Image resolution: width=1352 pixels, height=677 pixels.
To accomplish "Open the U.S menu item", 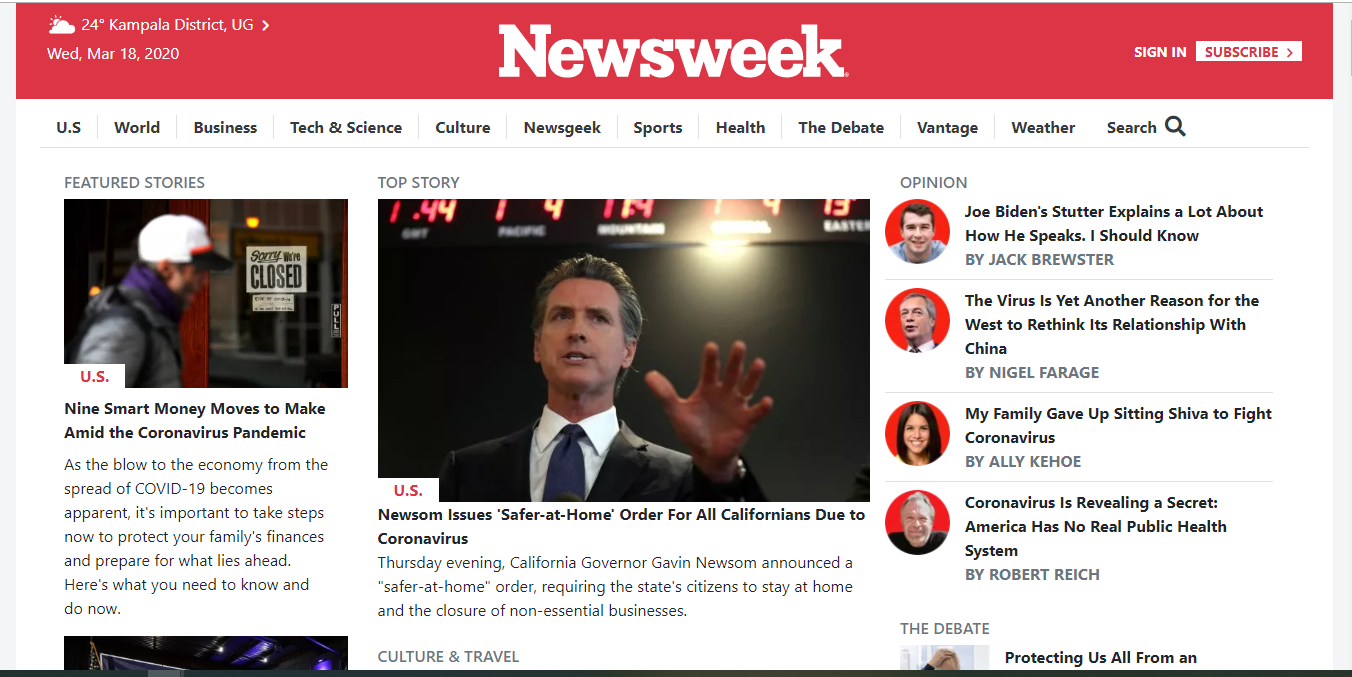I will pos(69,127).
